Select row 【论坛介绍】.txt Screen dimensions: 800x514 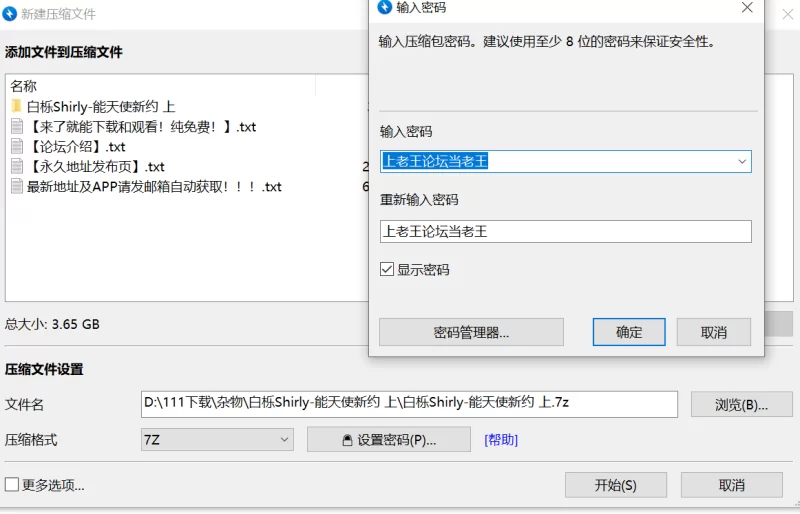click(187, 146)
